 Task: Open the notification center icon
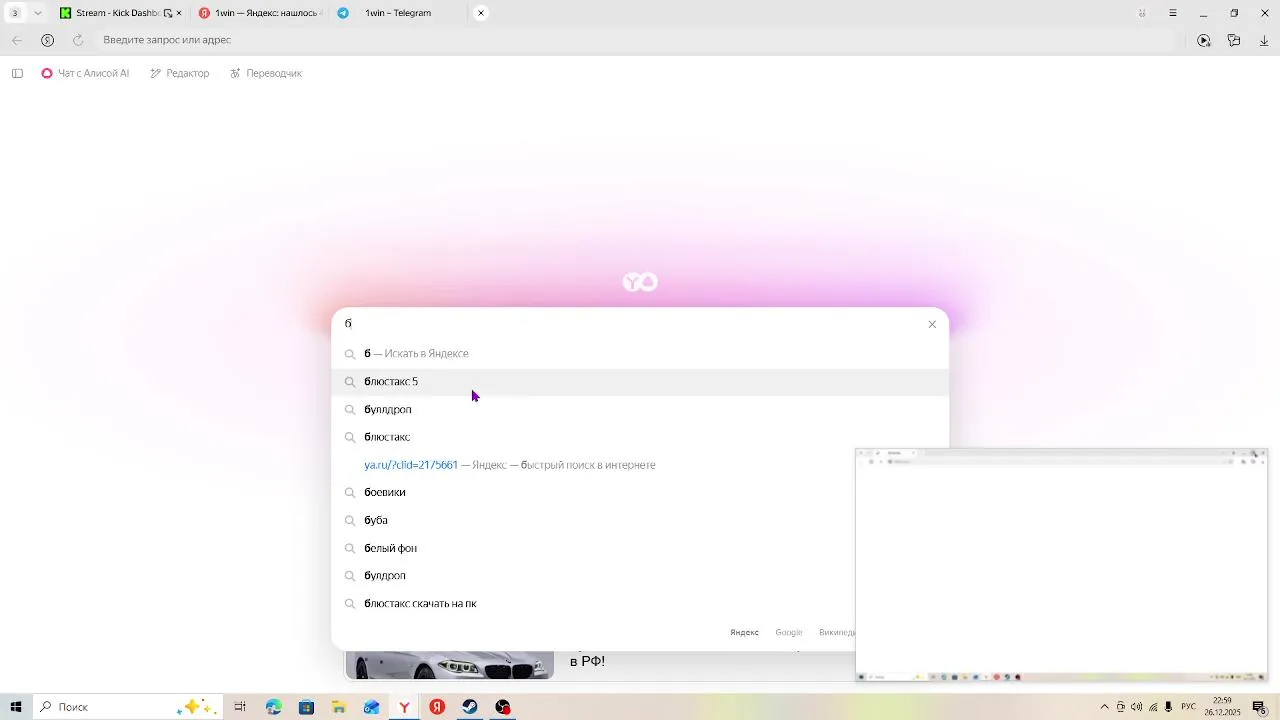(x=1260, y=707)
